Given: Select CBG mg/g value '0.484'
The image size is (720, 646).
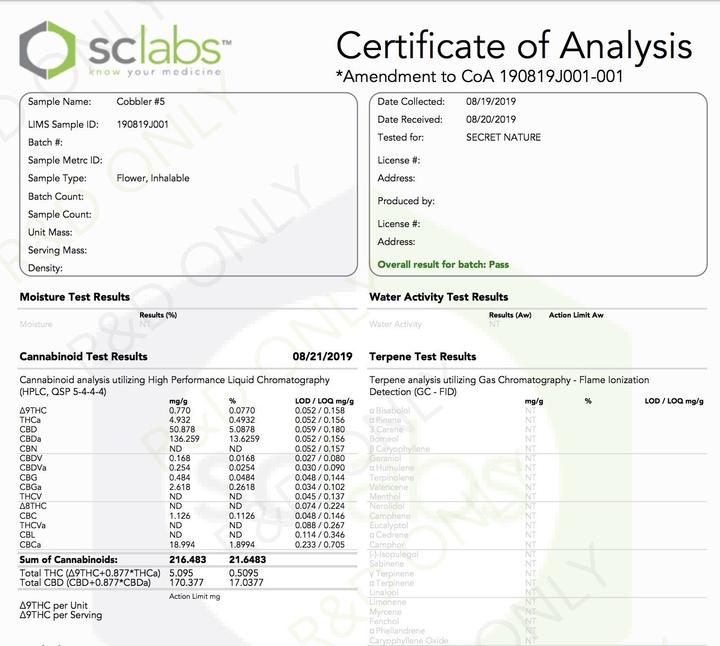Looking at the screenshot, I should [180, 477].
